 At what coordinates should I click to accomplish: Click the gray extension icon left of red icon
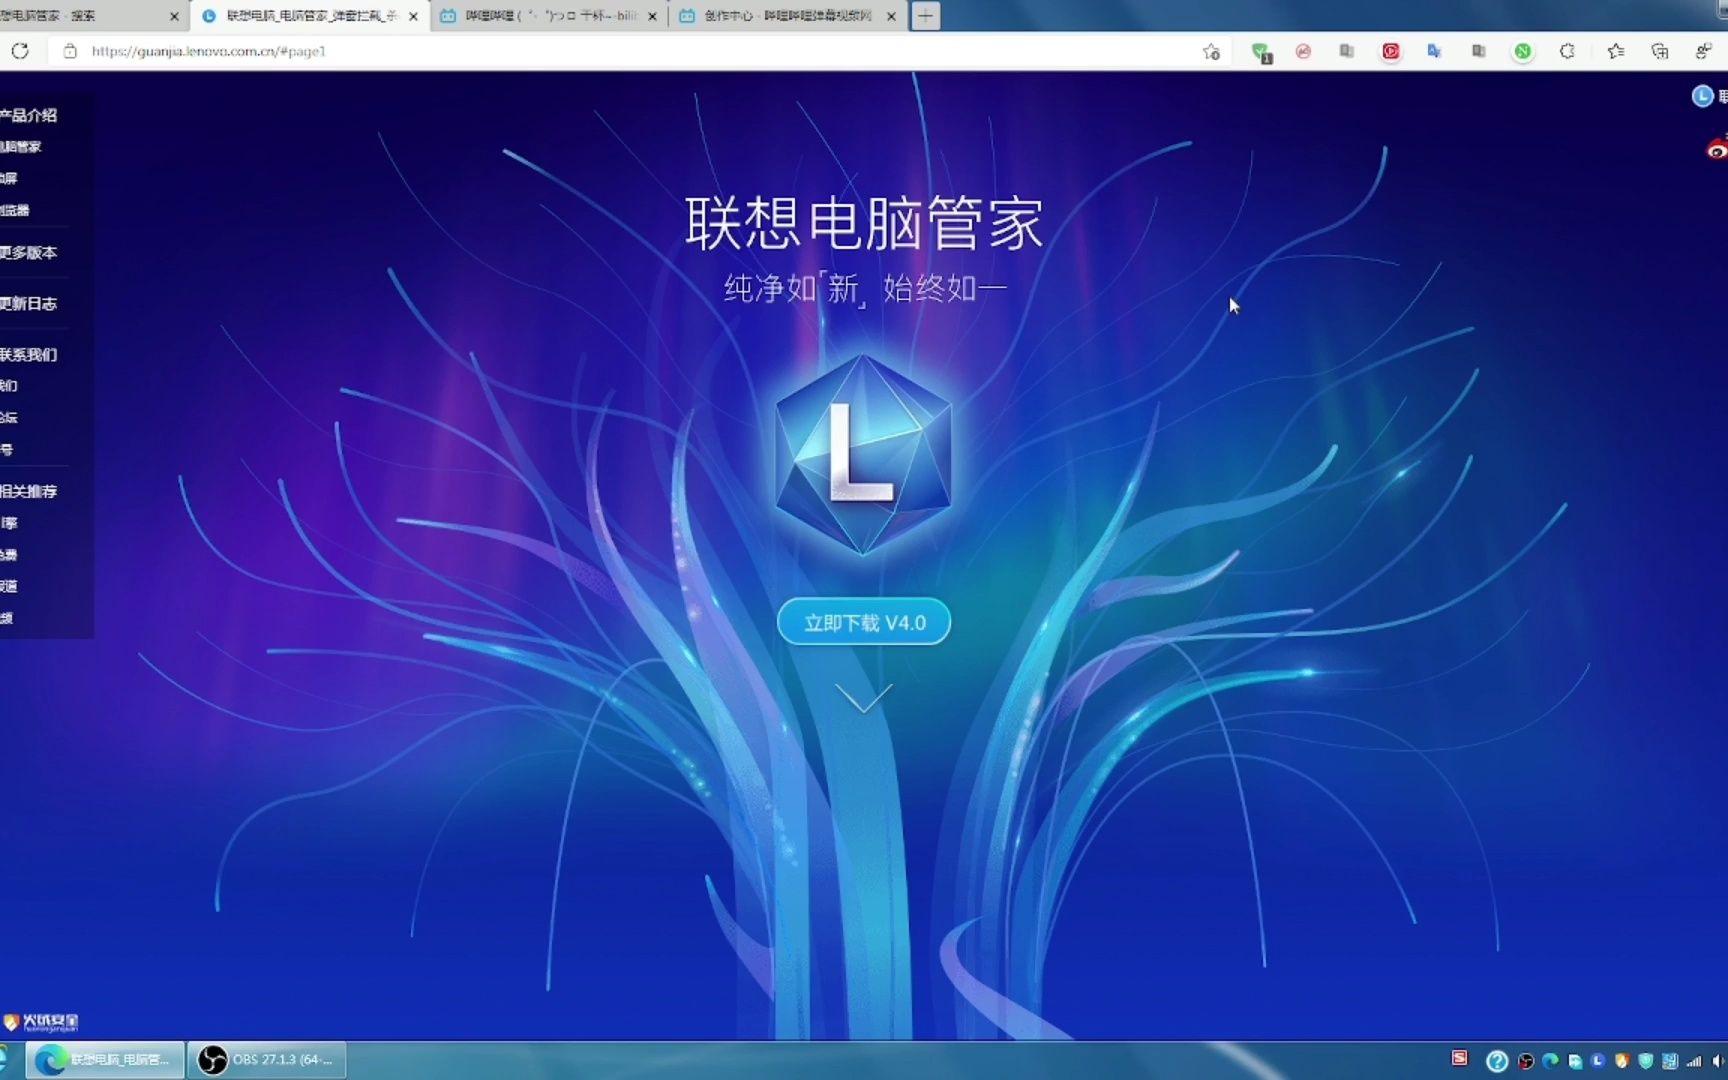click(x=1347, y=51)
